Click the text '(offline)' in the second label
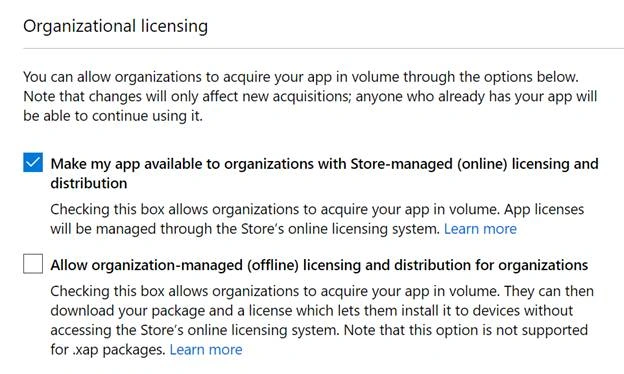Image resolution: width=624 pixels, height=374 pixels. (273, 265)
